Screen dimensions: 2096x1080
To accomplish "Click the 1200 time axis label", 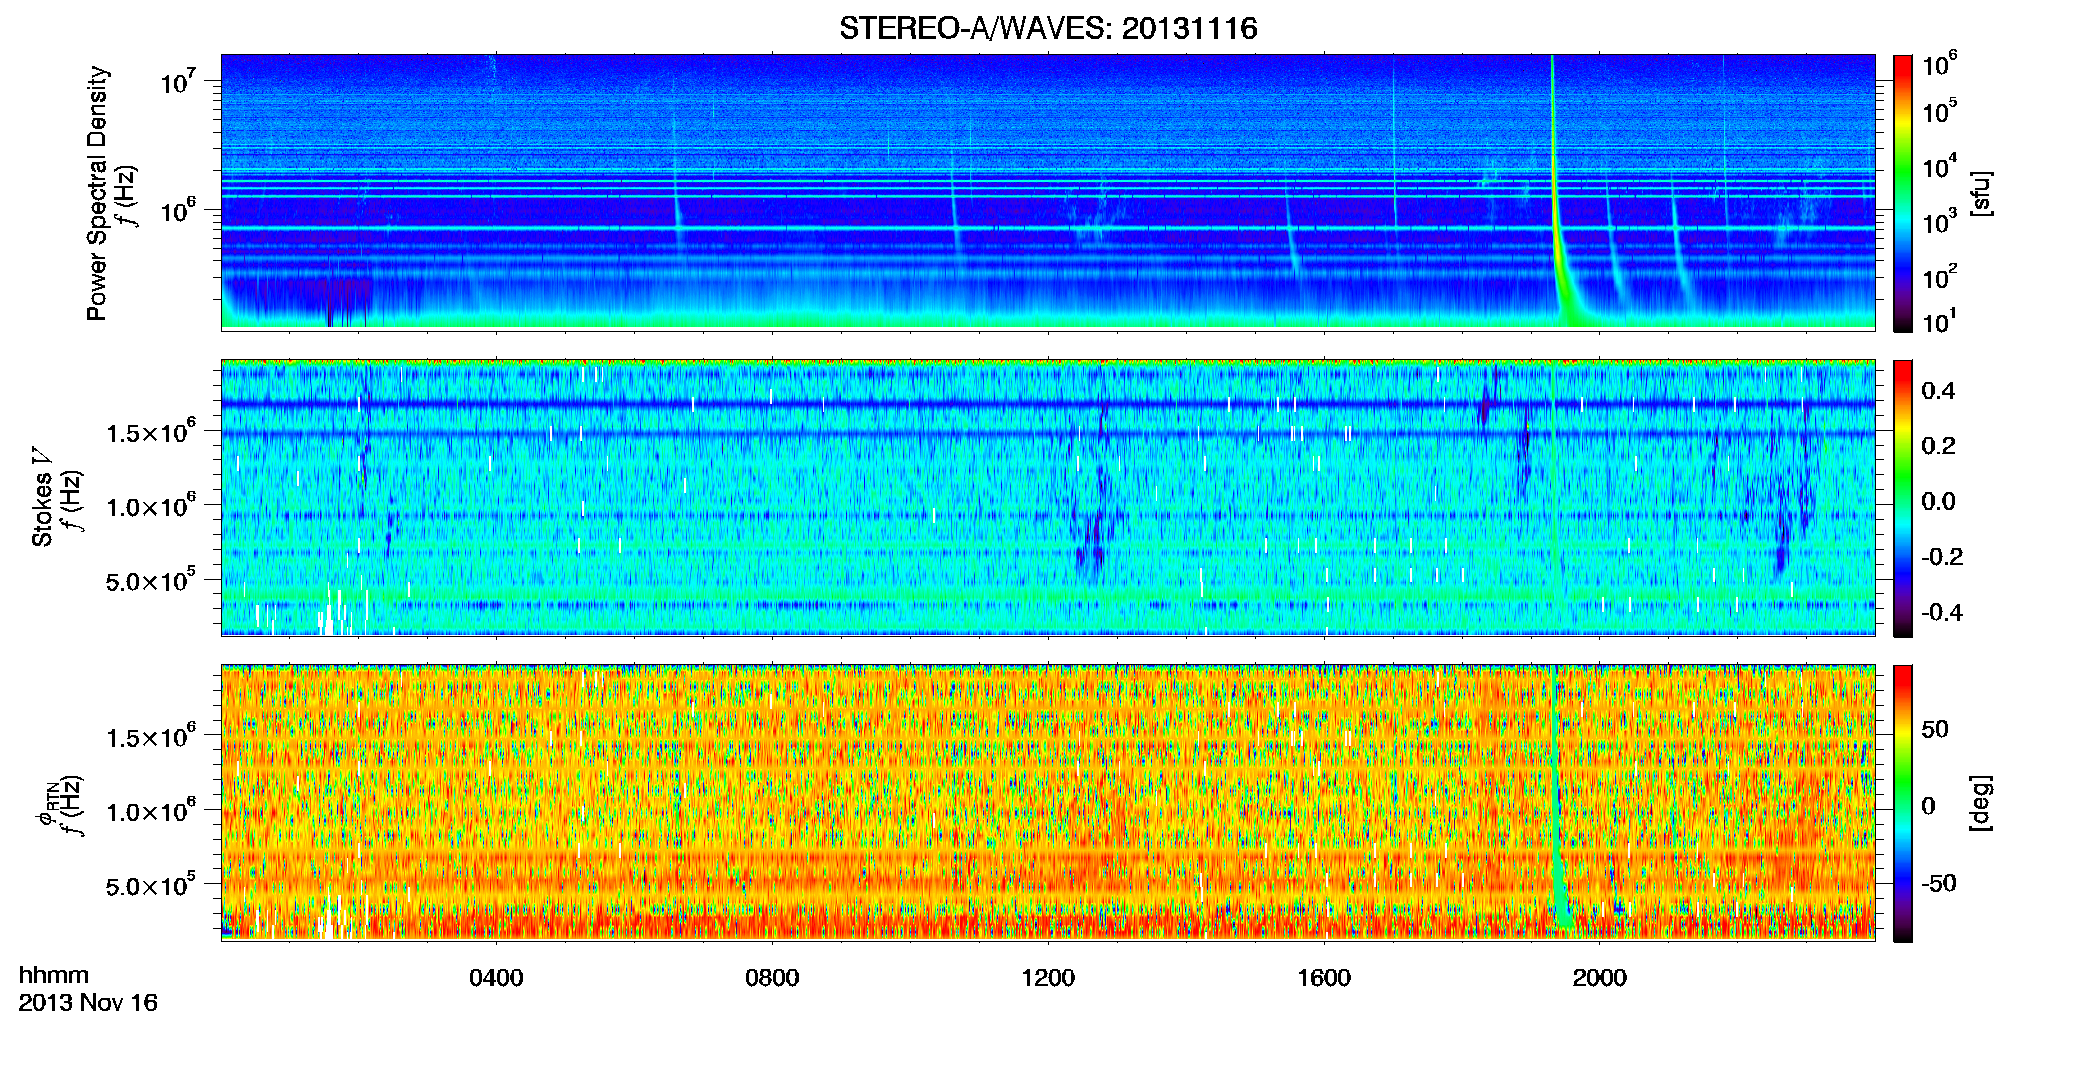I will [x=1048, y=978].
